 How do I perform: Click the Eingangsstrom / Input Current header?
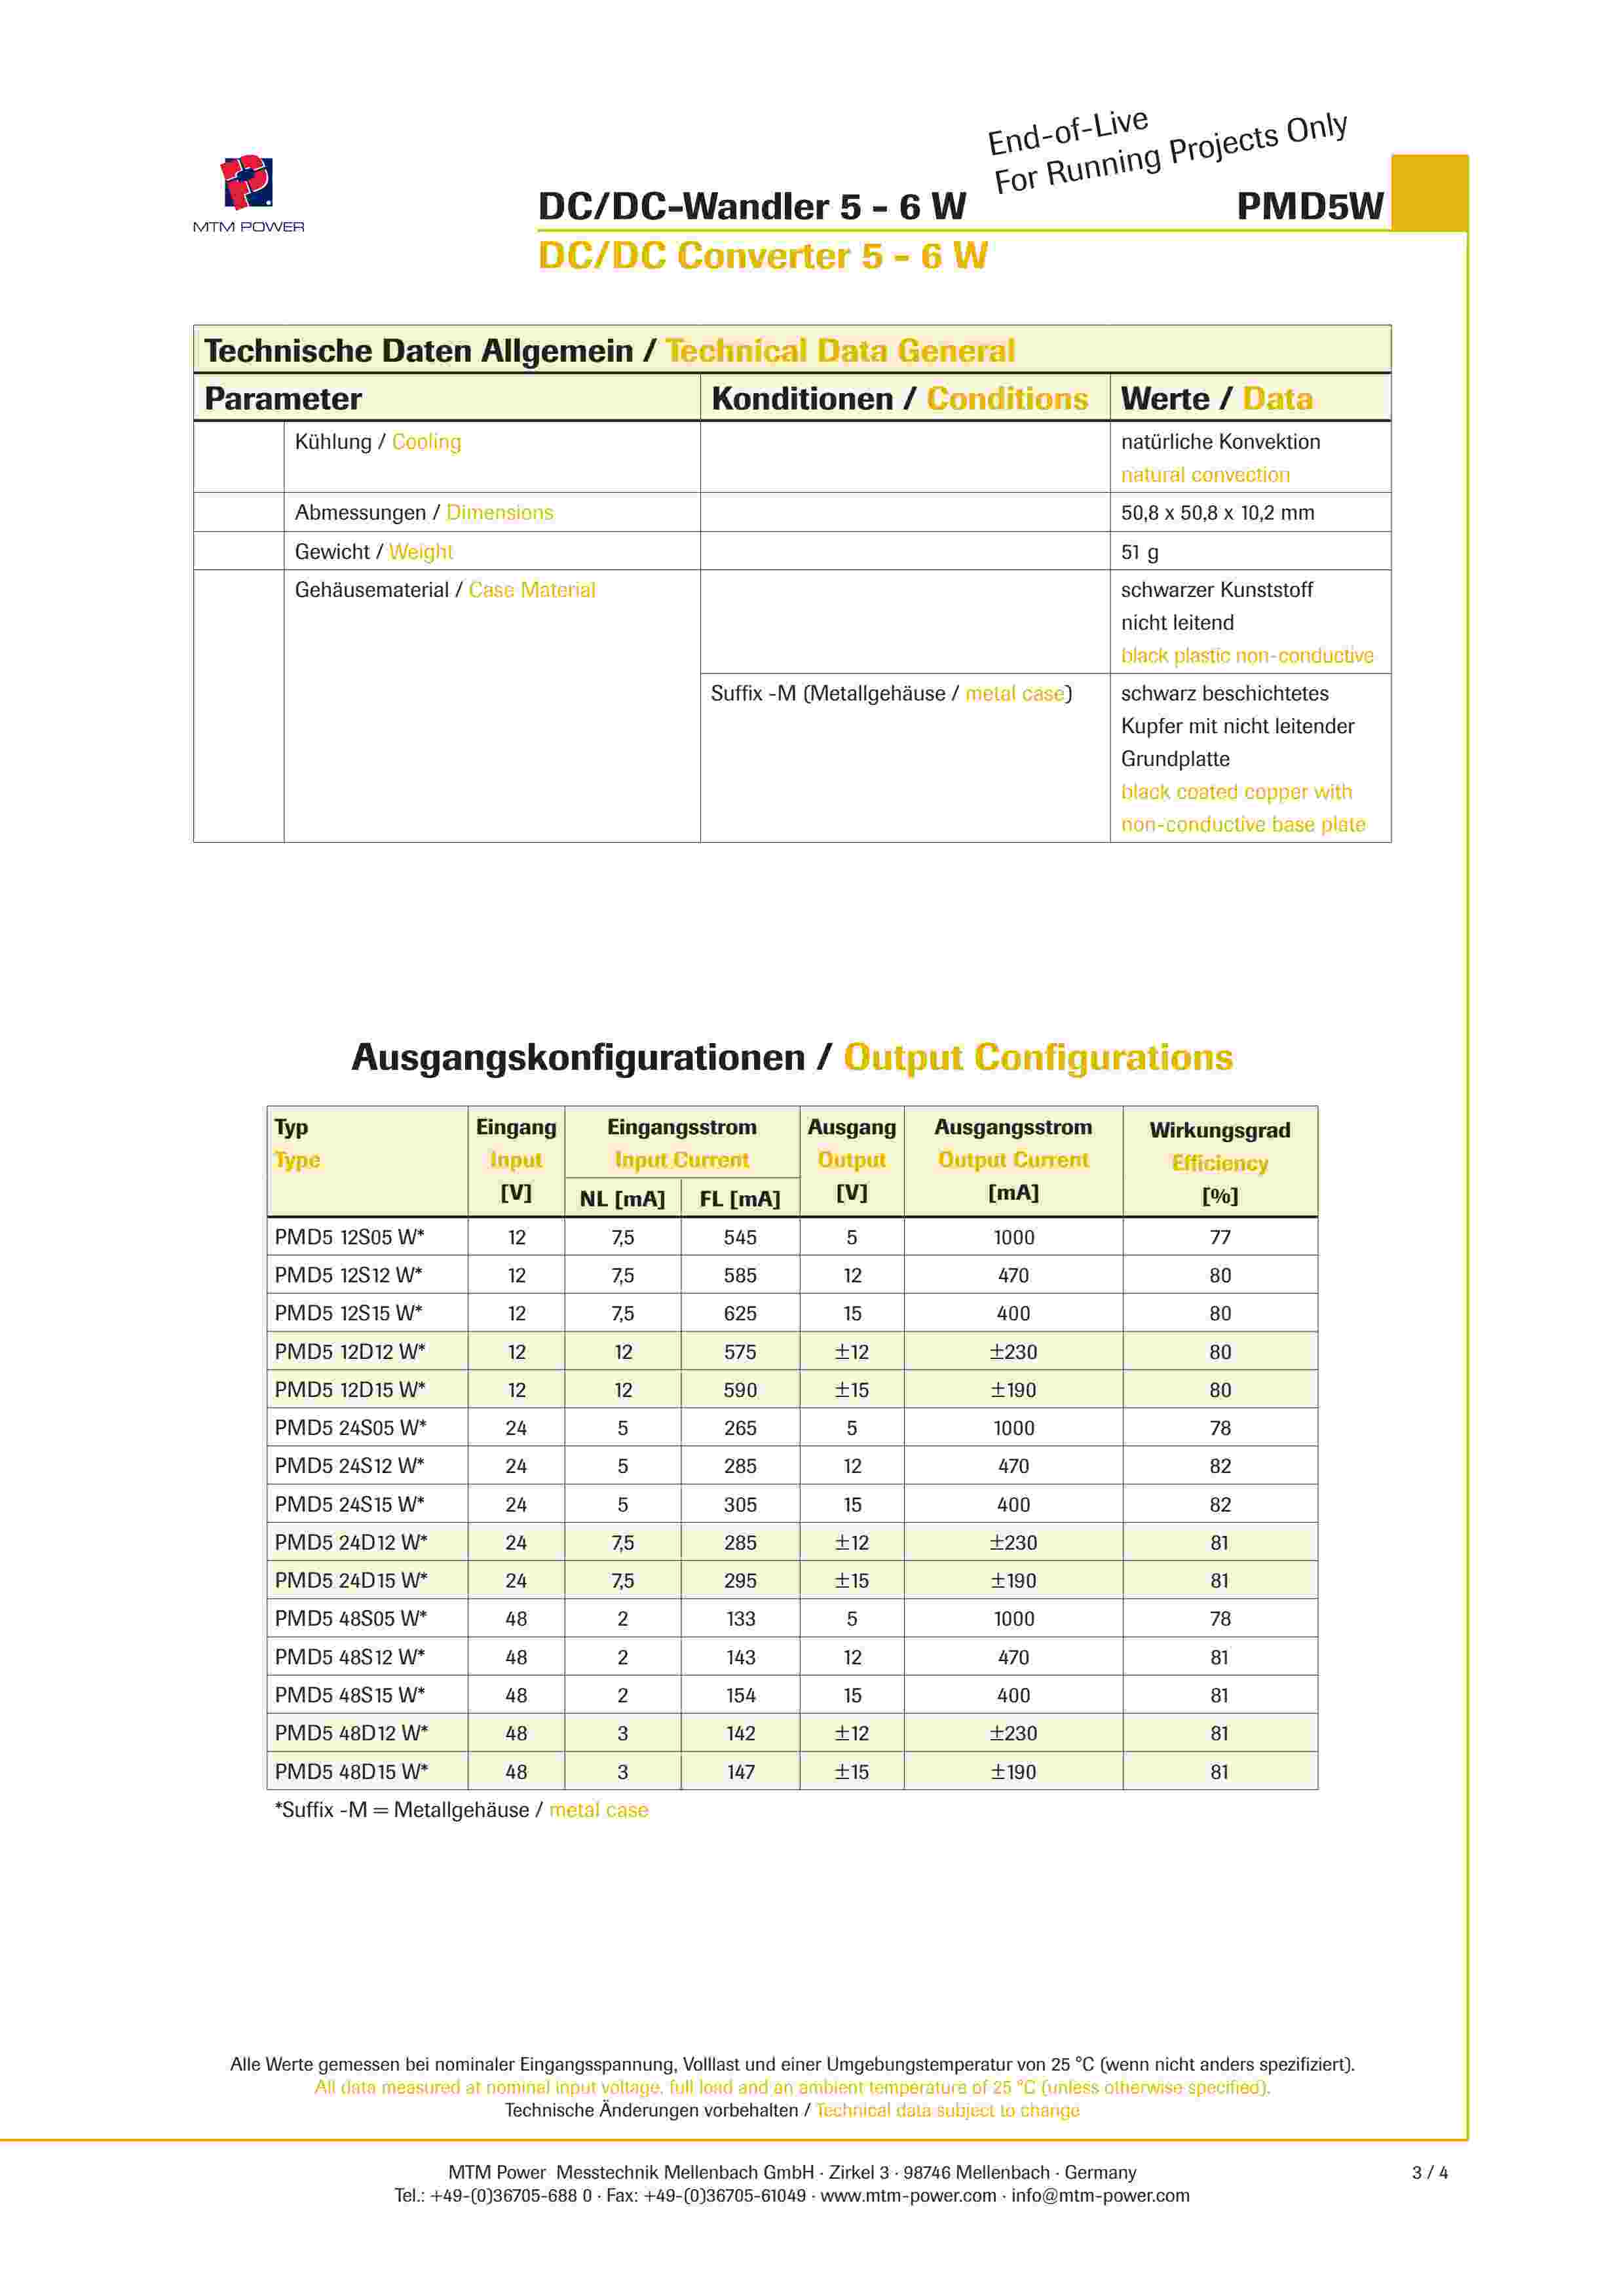pyautogui.click(x=681, y=1143)
